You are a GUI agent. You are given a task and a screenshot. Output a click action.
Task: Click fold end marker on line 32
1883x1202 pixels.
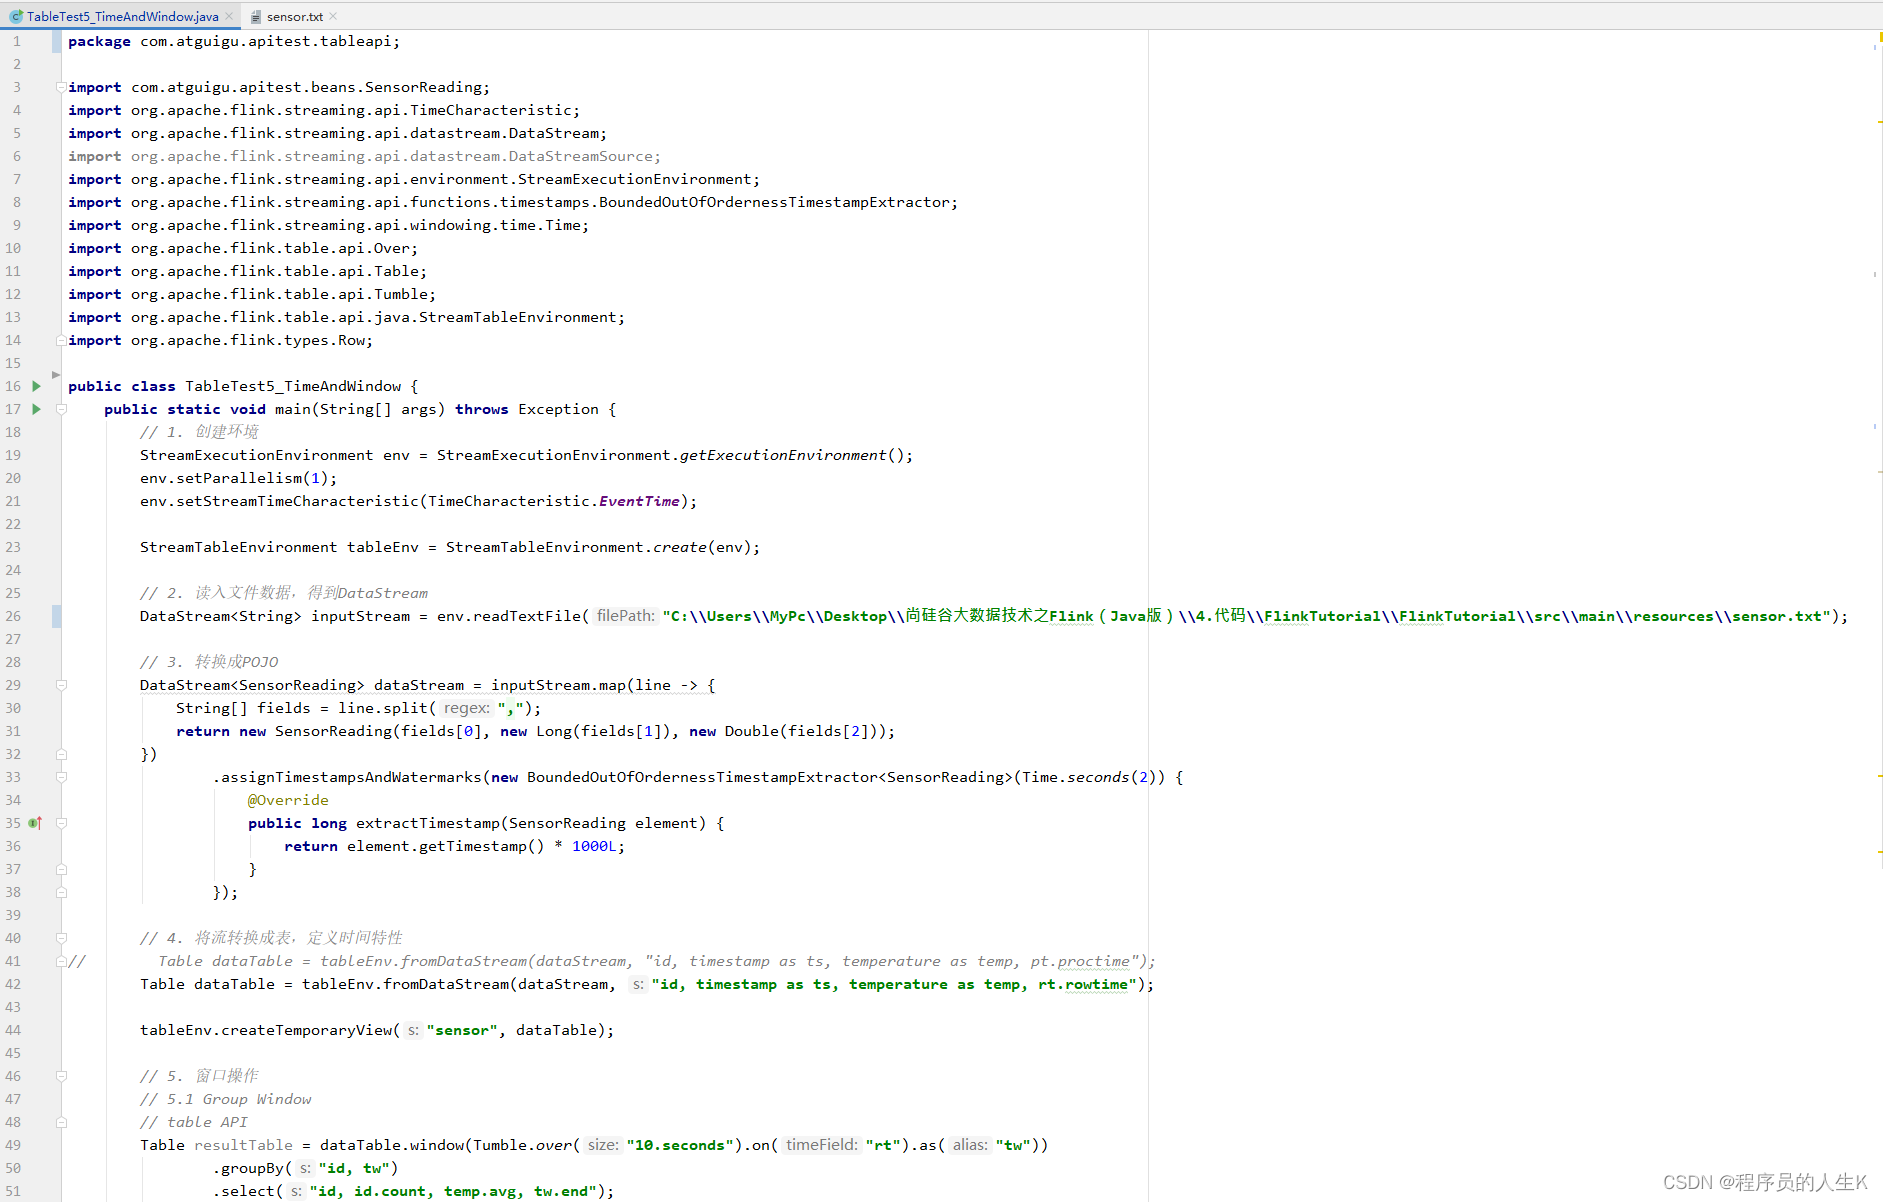[61, 754]
